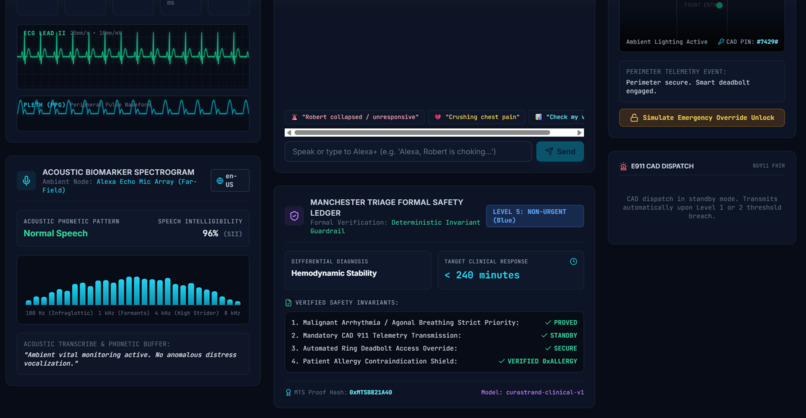This screenshot has width=806, height=418.
Task: Click the "Ambient Lighting Active" label
Action: point(666,42)
